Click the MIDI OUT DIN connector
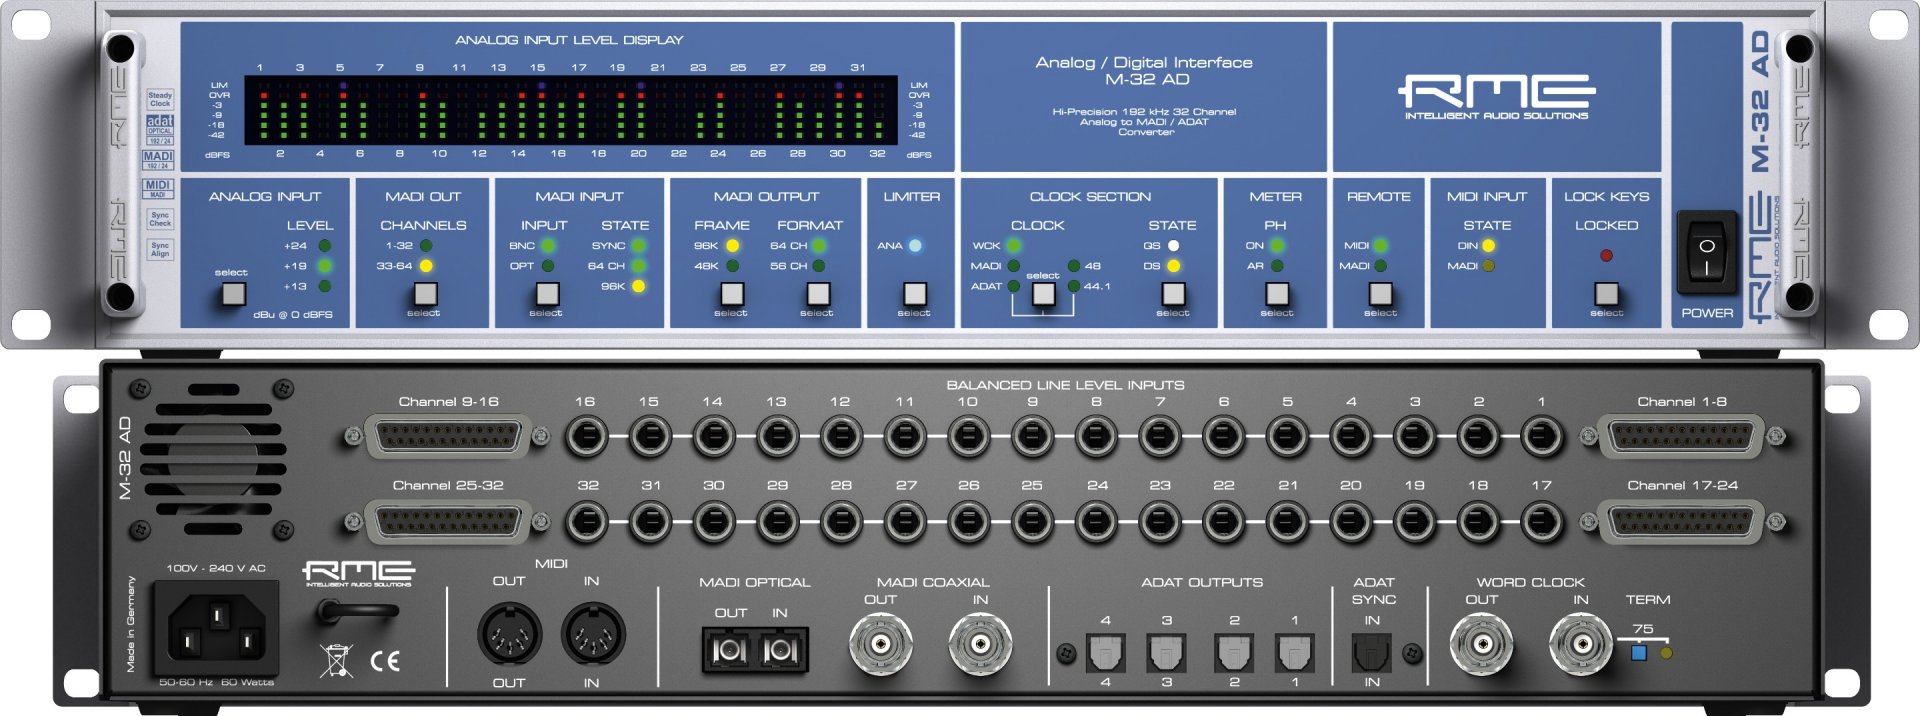Viewport: 1920px width, 716px height. [x=509, y=635]
